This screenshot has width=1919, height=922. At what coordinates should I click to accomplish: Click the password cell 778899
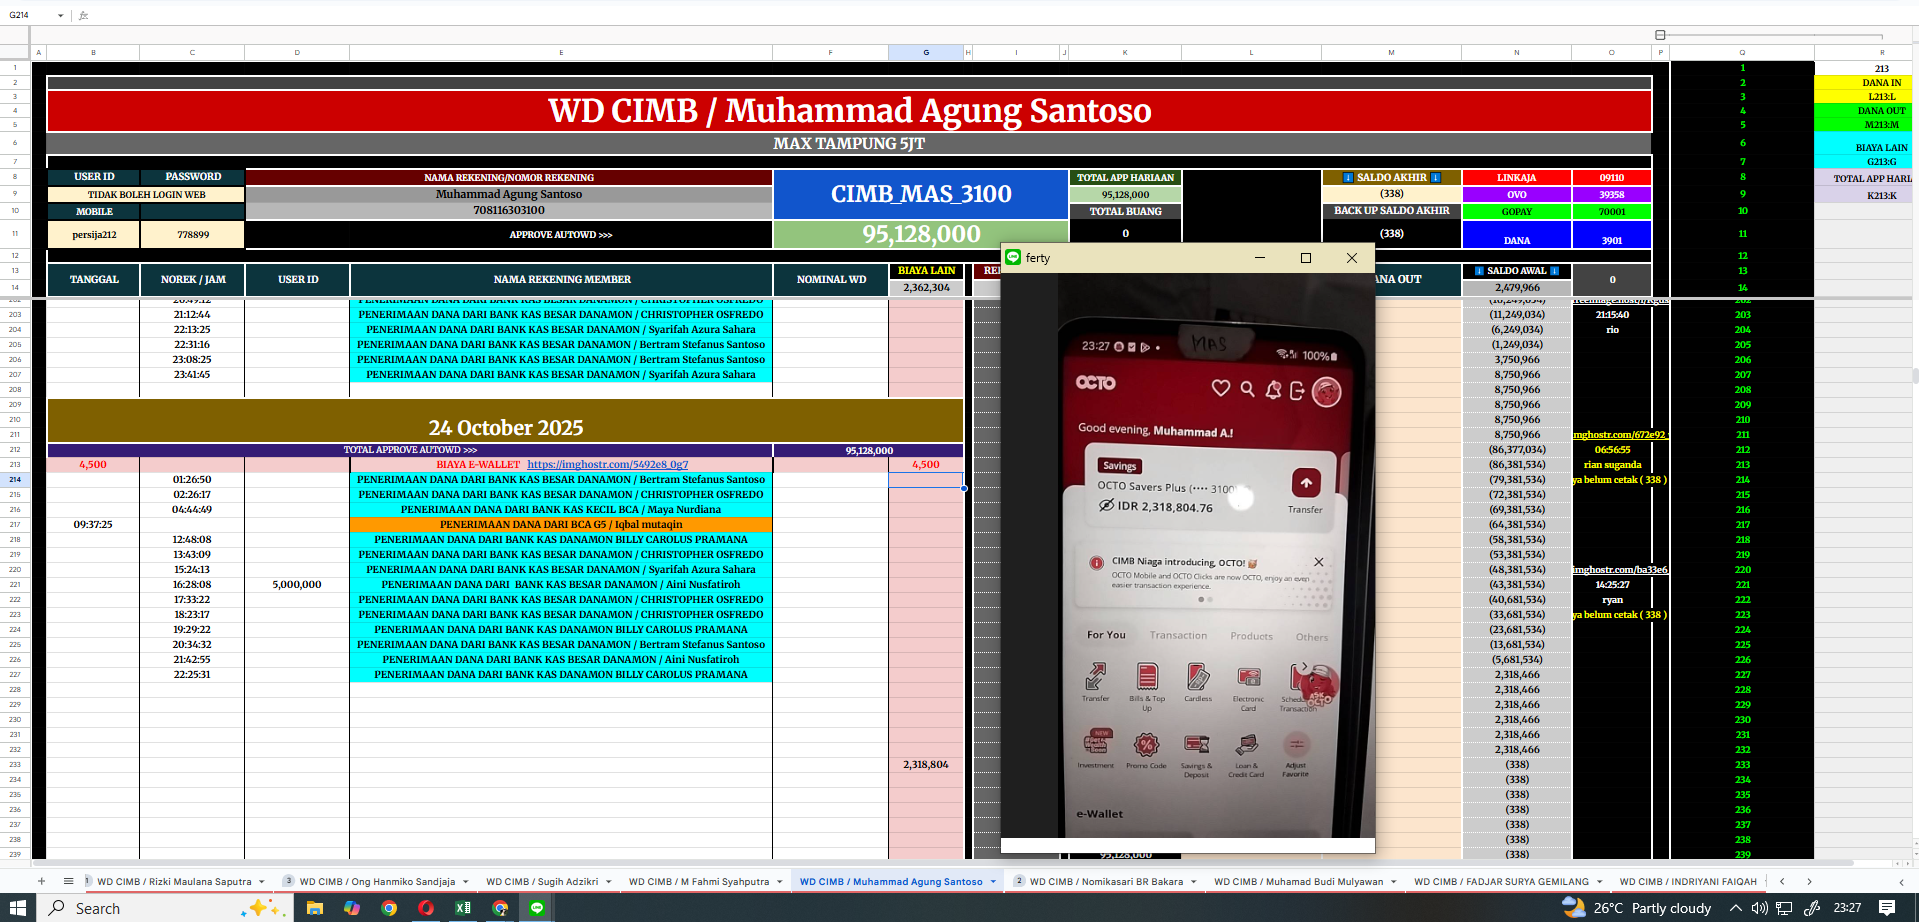coord(193,234)
